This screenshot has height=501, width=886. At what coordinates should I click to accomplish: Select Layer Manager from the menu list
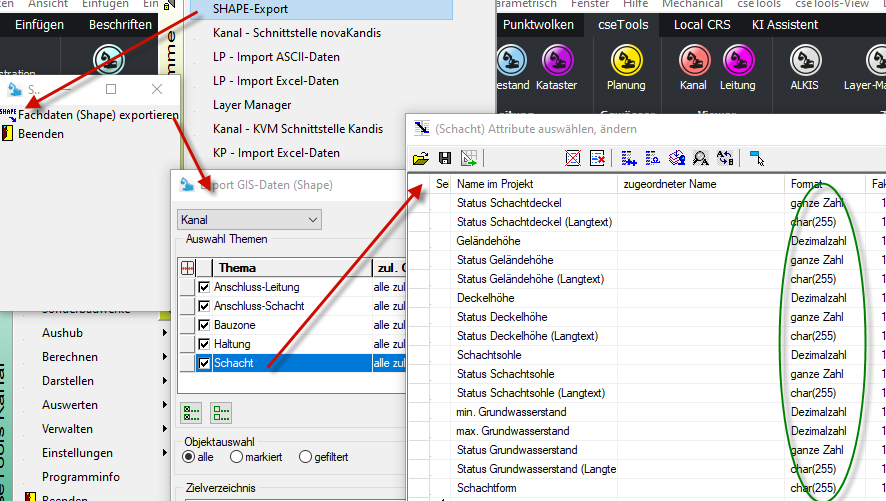pos(252,105)
